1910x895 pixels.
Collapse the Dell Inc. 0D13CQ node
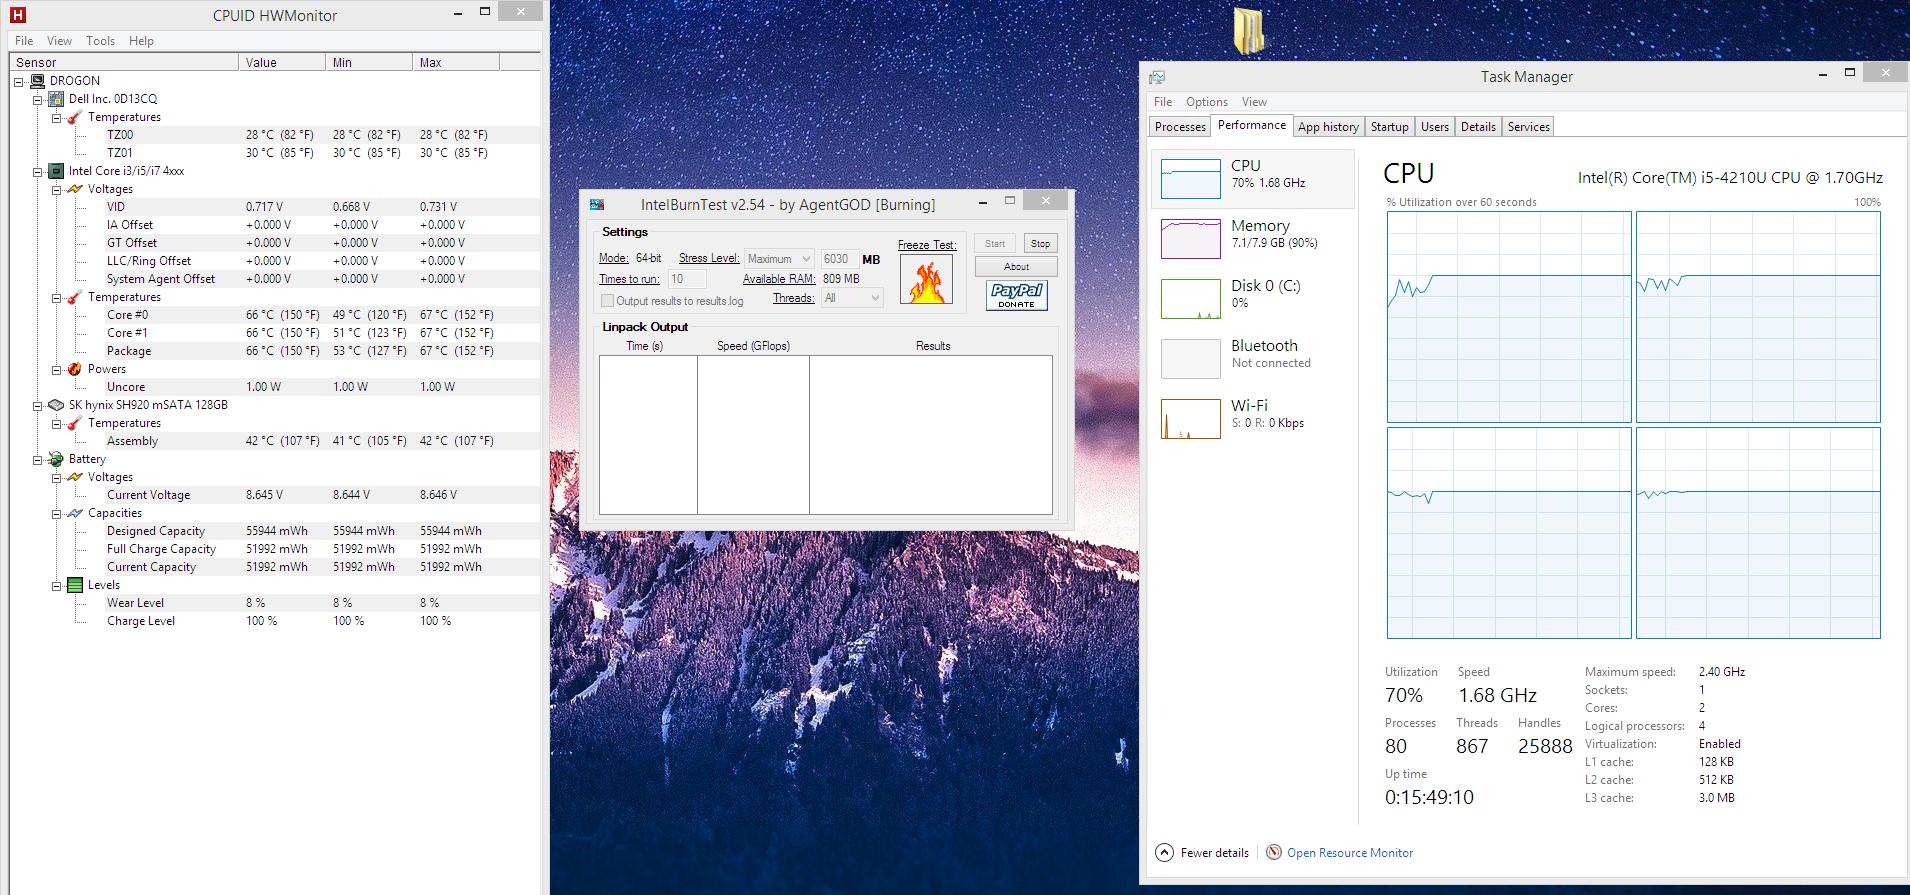[x=38, y=99]
